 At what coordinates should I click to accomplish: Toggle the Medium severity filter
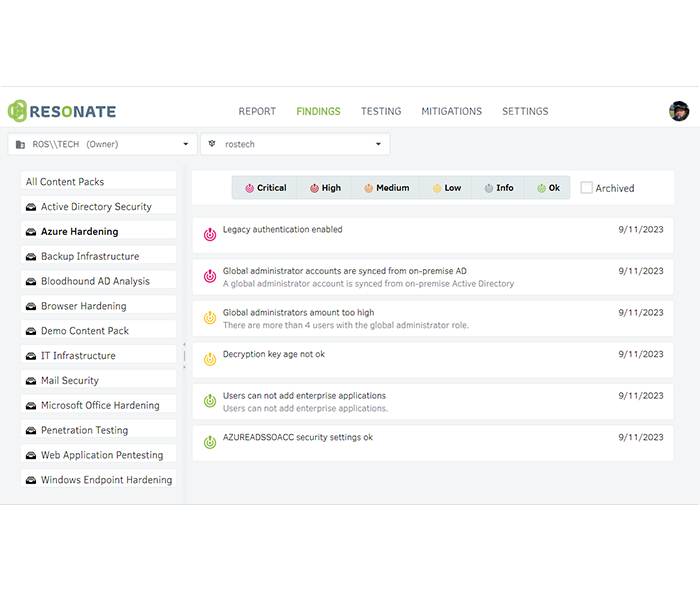(386, 188)
